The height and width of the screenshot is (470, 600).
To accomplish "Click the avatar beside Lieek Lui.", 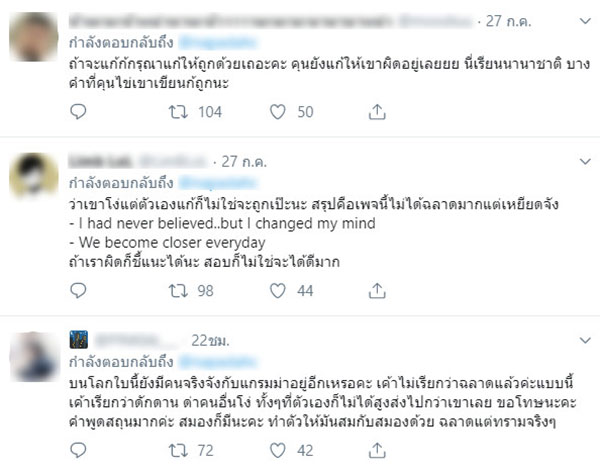I will click(x=33, y=178).
